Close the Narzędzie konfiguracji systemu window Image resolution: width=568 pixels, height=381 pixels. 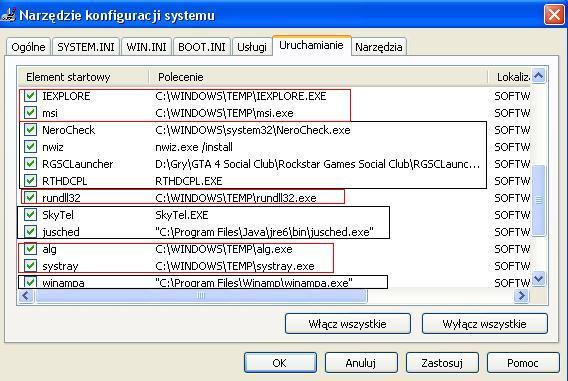pyautogui.click(x=554, y=15)
